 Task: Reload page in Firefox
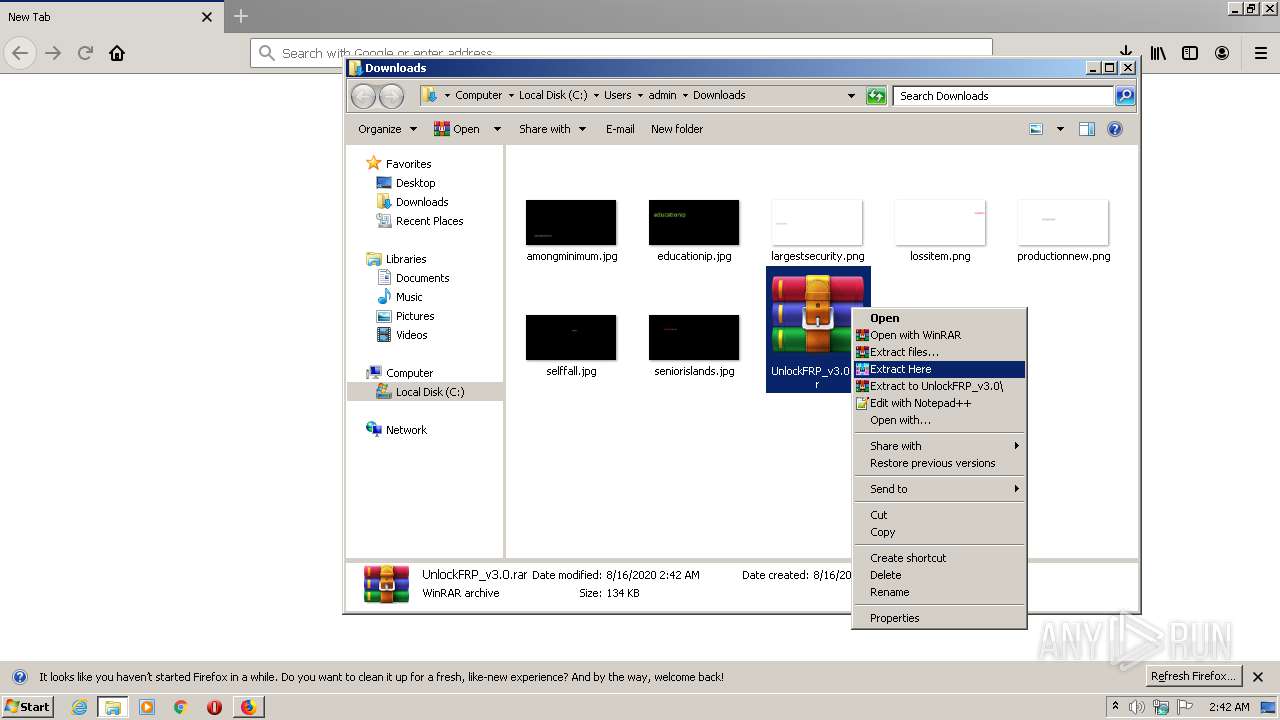(x=85, y=53)
